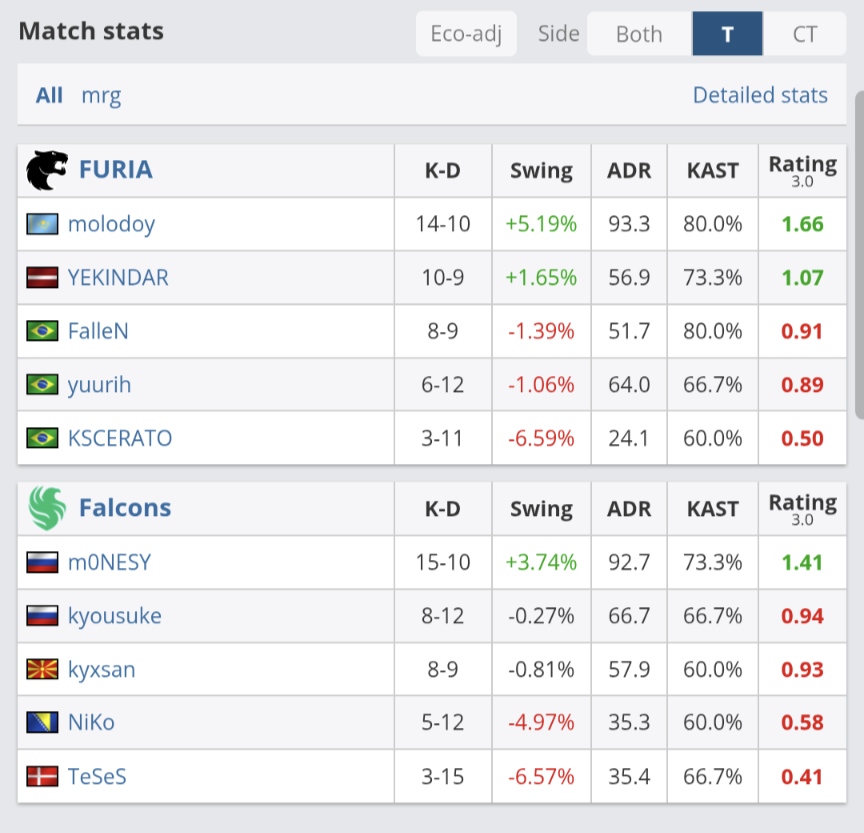Screen dimensions: 864x833
Task: Click the Latvia flag beside YEKINDAR
Action: click(x=42, y=278)
